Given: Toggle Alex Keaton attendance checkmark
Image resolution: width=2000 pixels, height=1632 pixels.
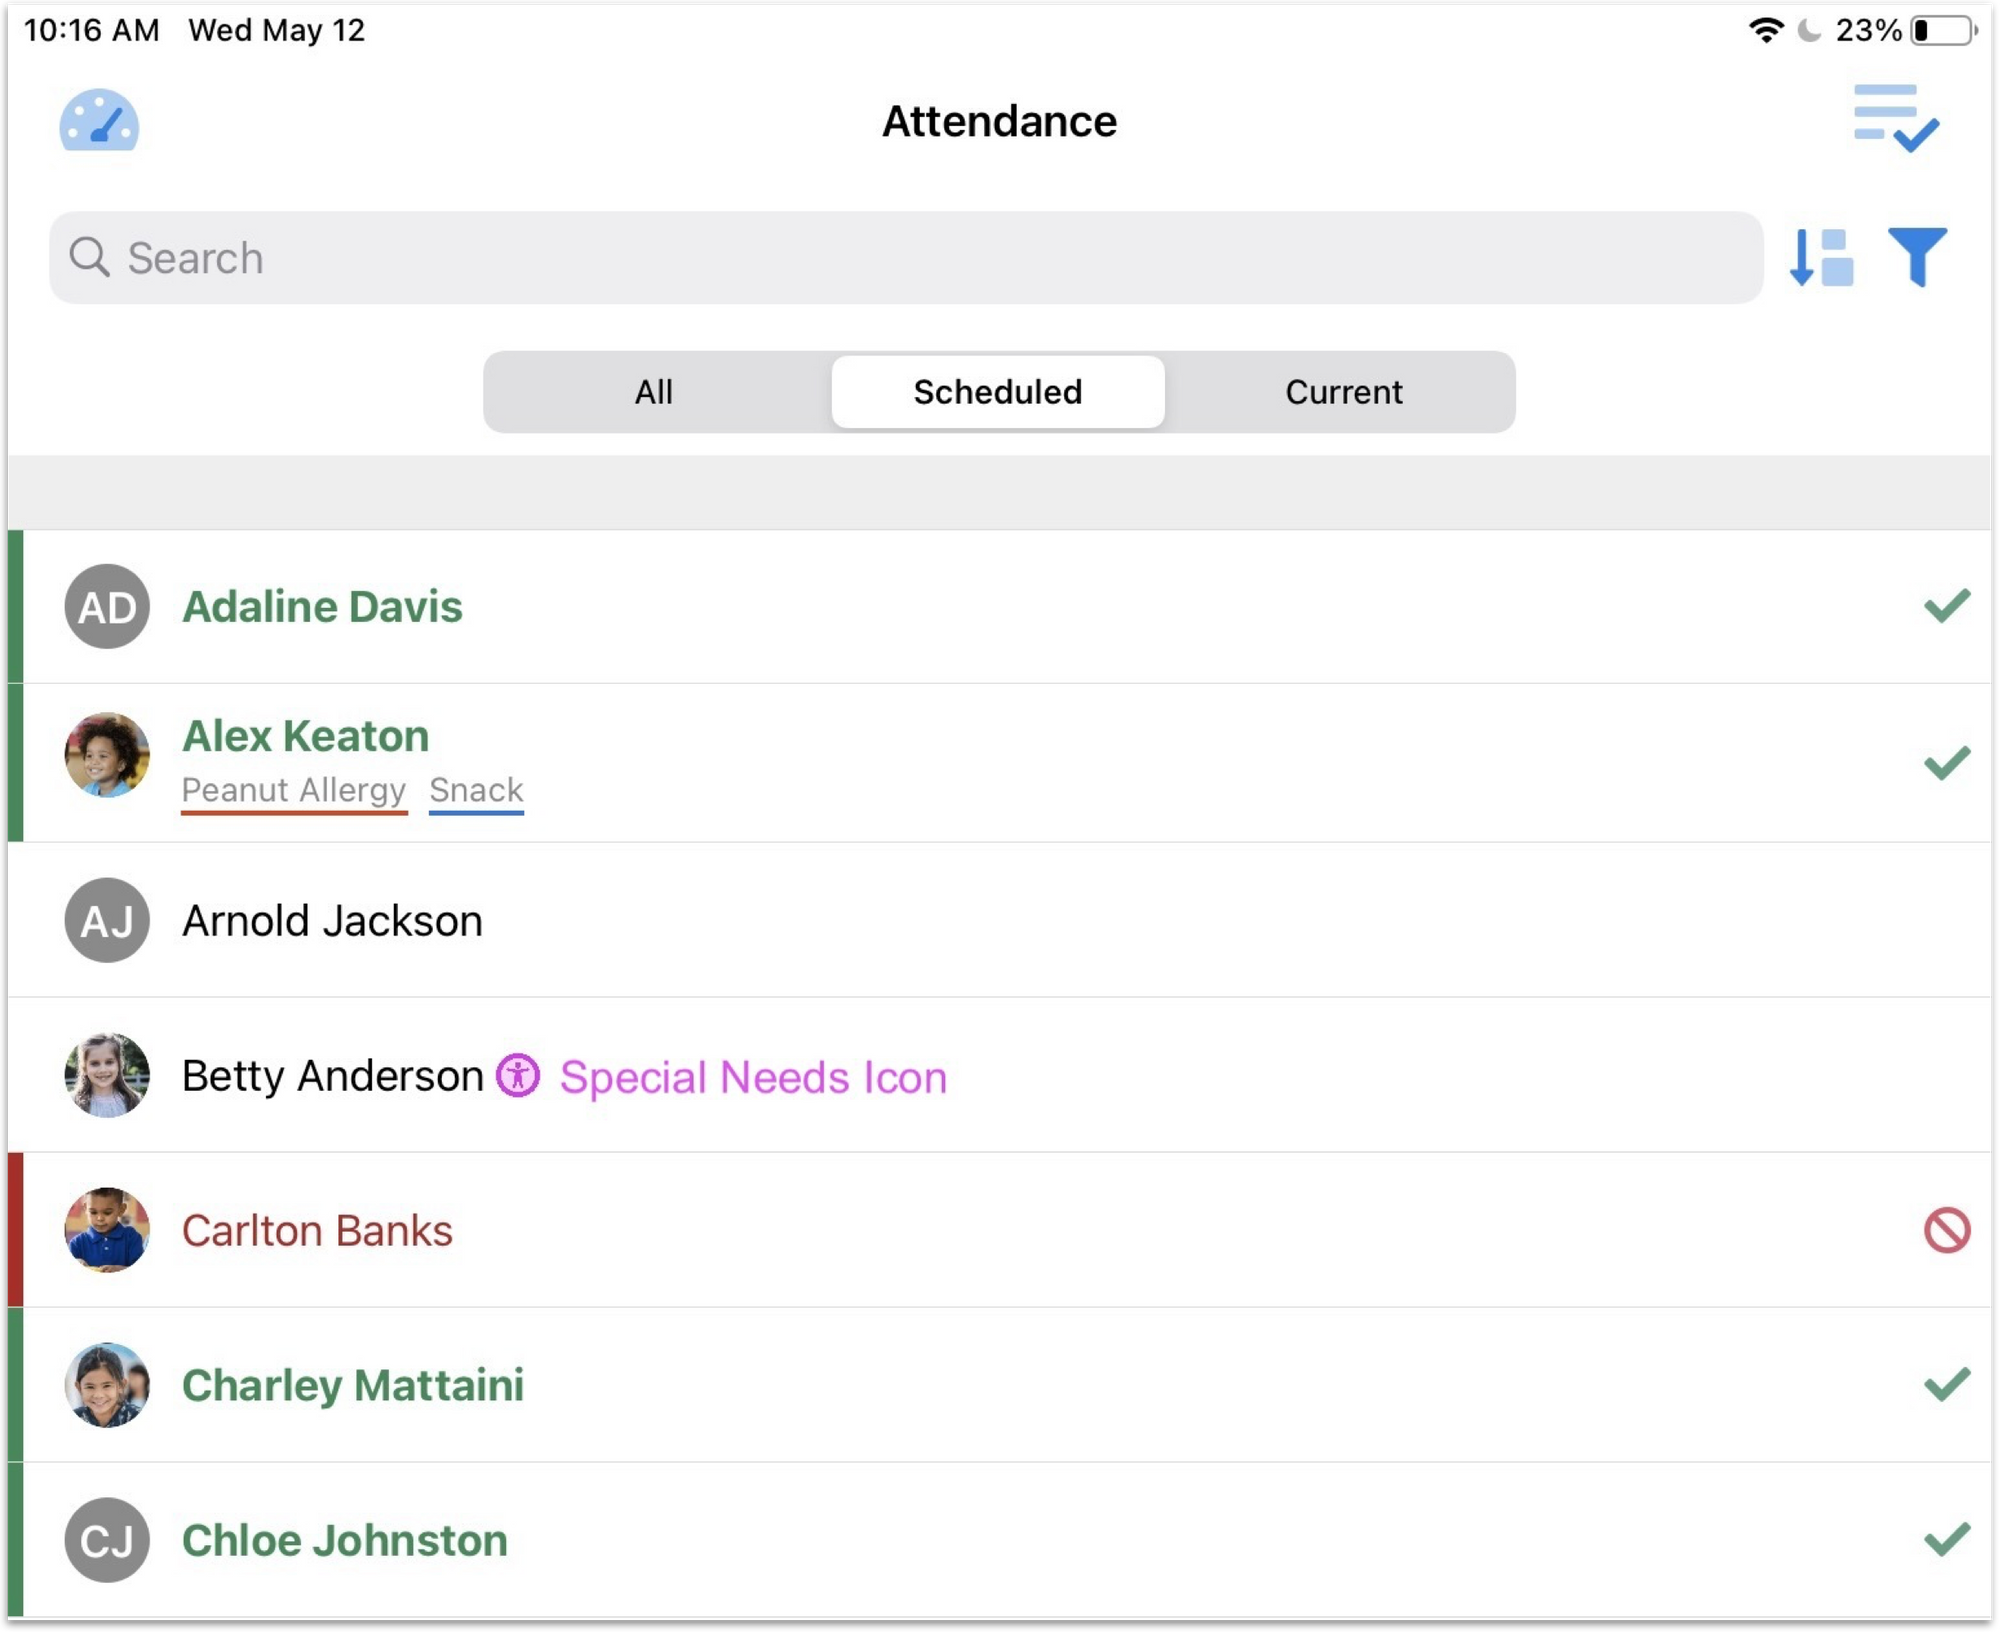Looking at the screenshot, I should [x=1946, y=763].
